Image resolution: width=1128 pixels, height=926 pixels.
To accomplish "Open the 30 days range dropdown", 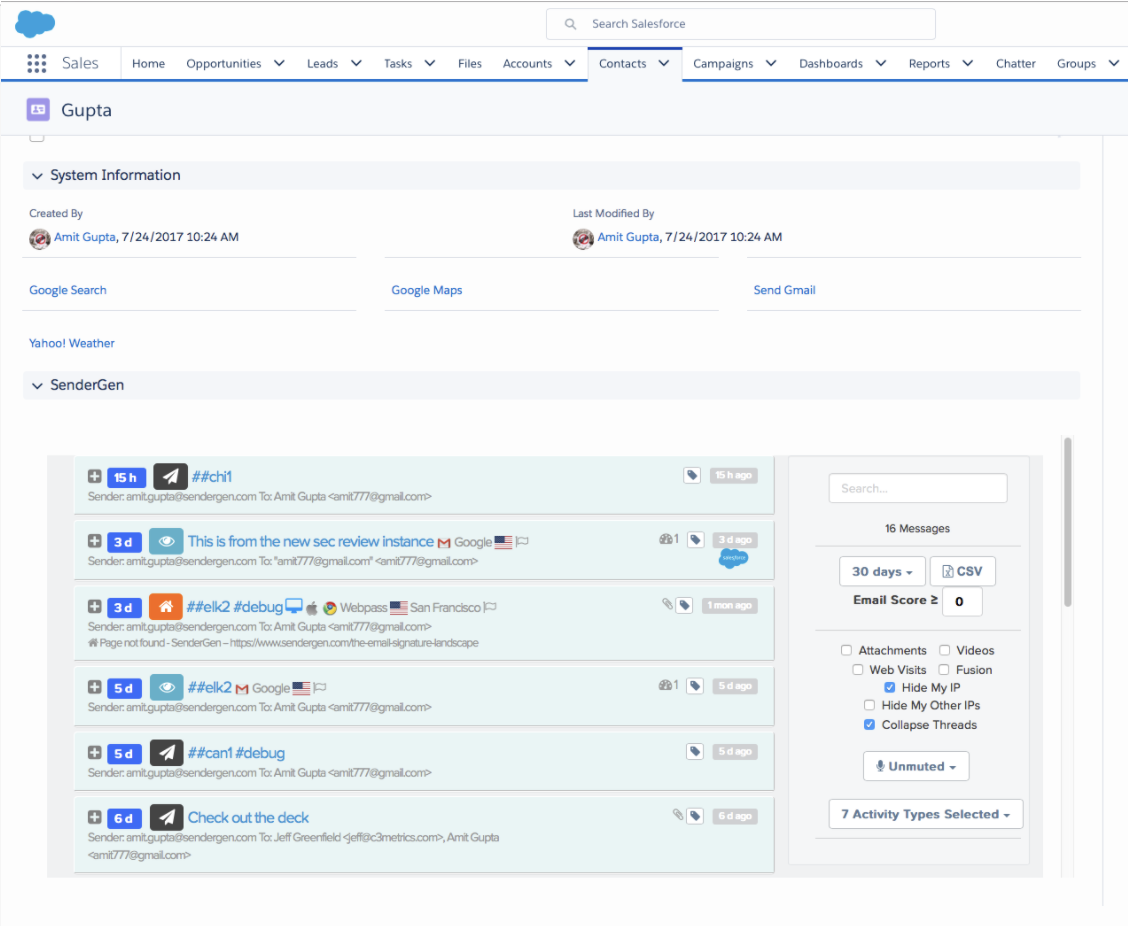I will pos(882,571).
